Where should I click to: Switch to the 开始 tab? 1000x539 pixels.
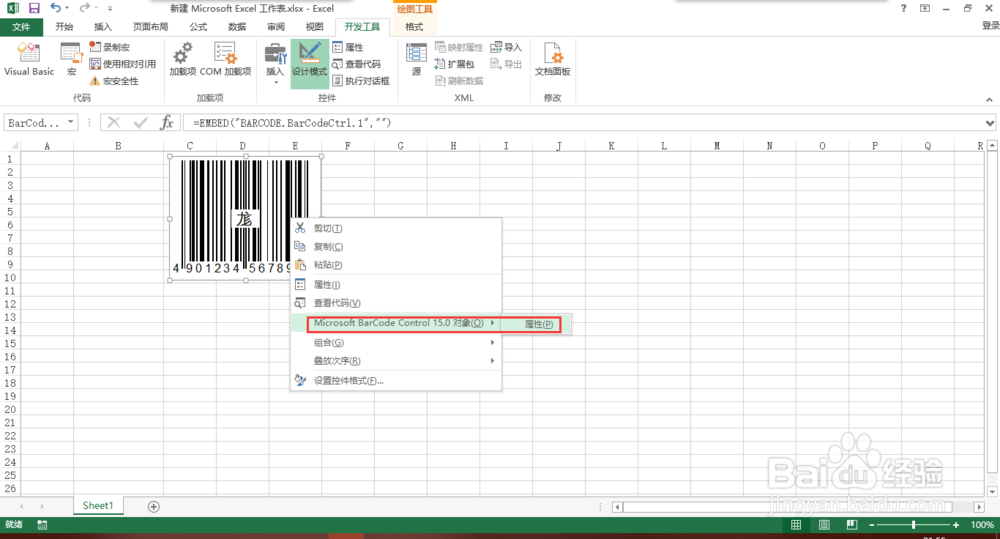click(64, 27)
